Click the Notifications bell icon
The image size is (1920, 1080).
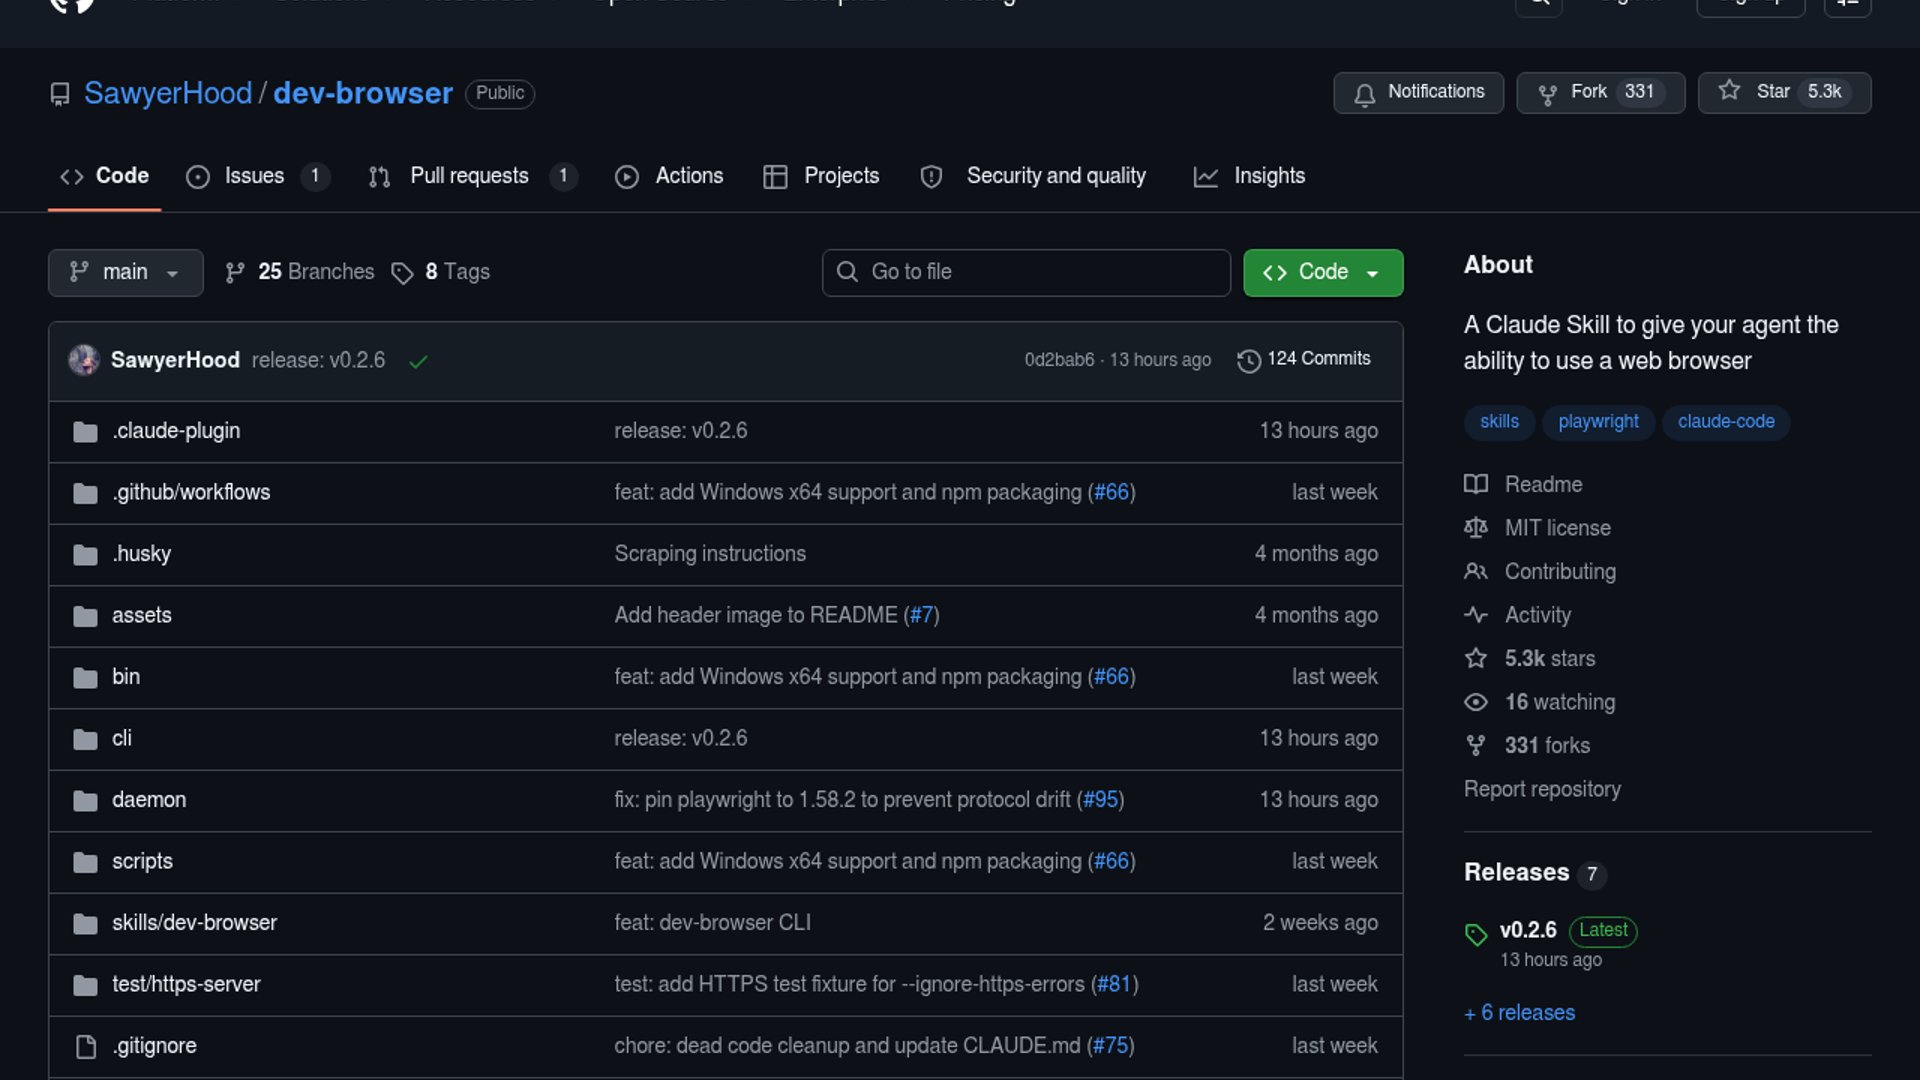coord(1364,94)
